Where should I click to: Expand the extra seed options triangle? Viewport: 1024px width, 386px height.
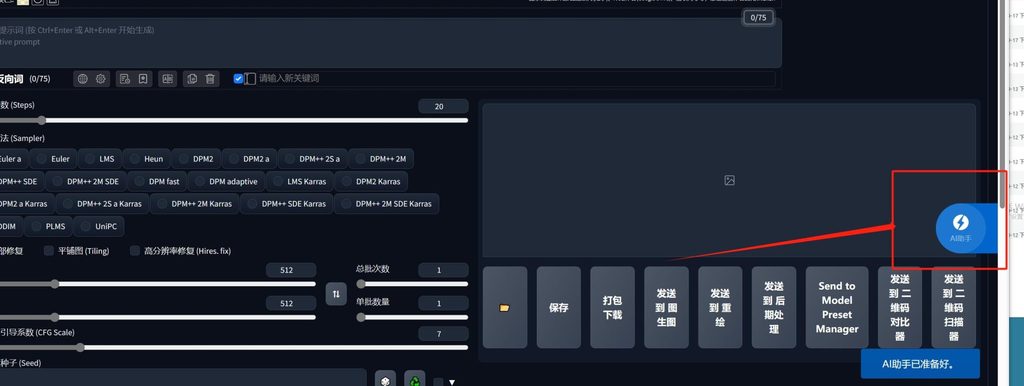click(451, 382)
